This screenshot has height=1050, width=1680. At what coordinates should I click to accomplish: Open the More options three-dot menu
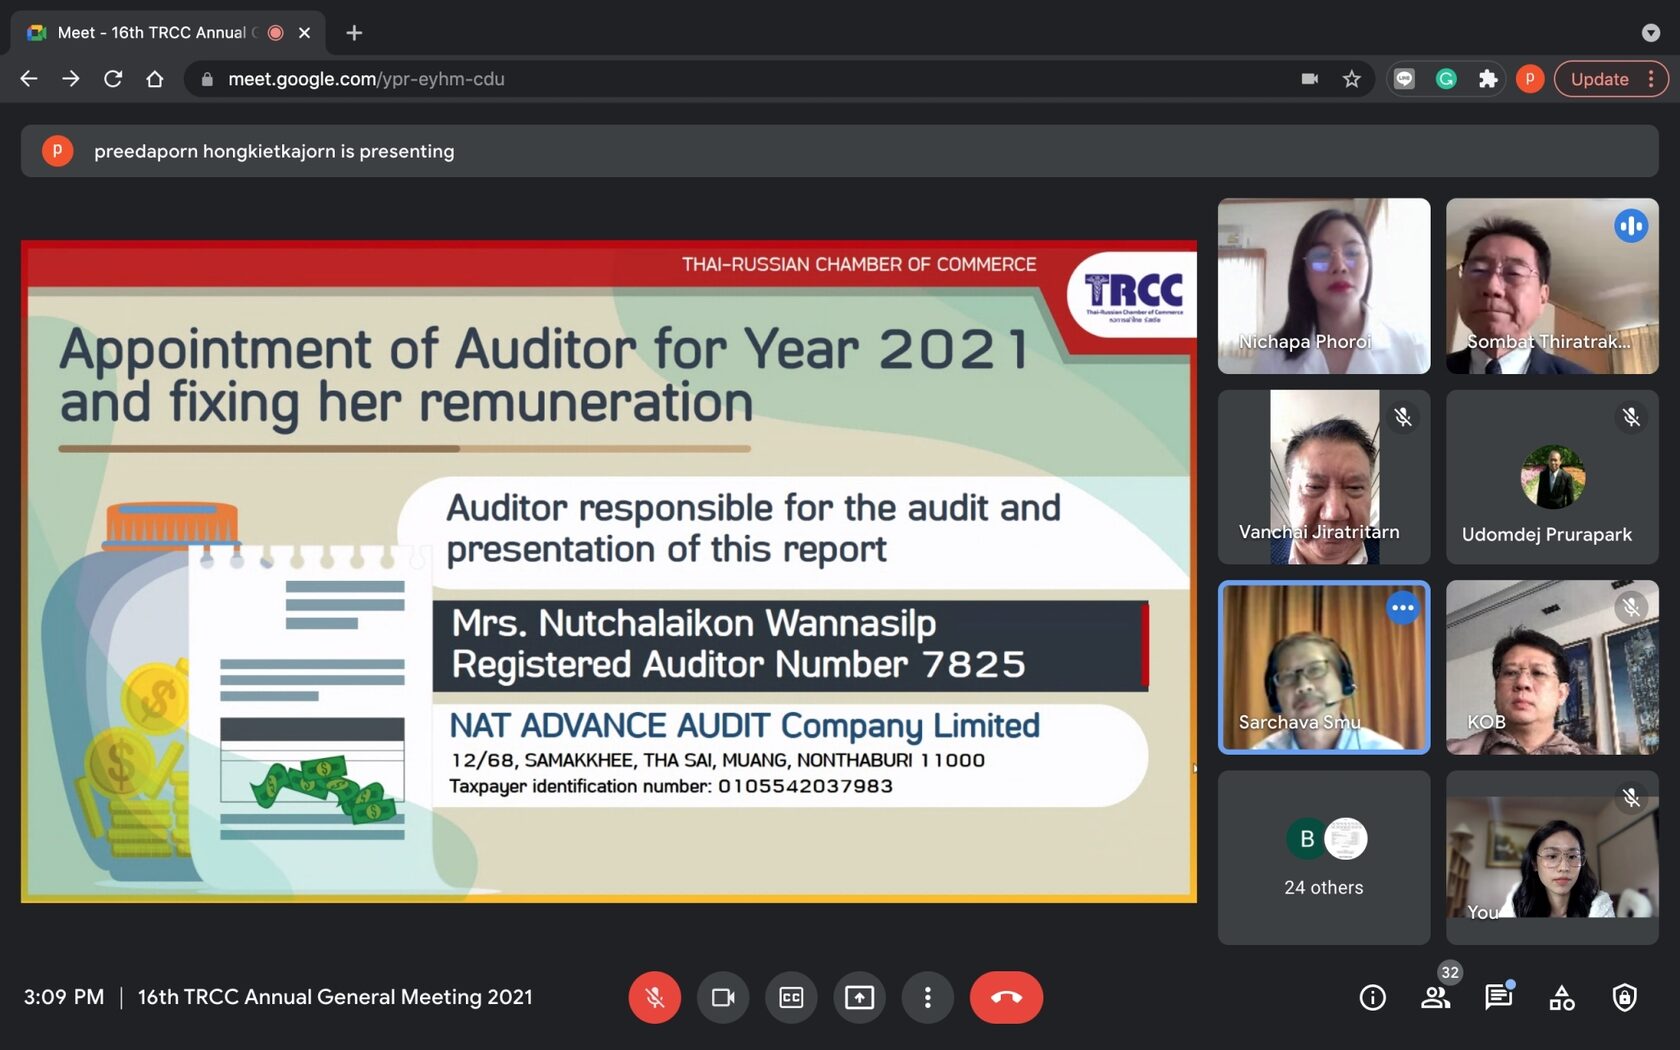click(x=927, y=997)
